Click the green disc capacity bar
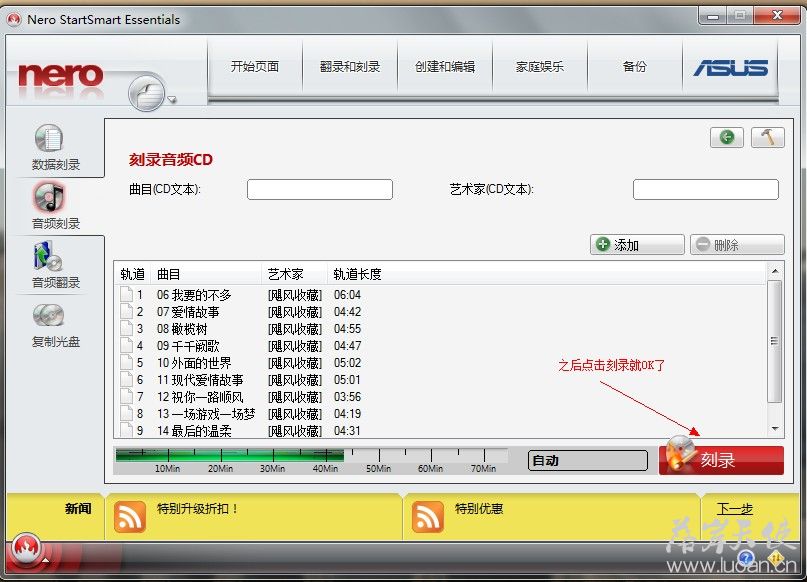Viewport: 807px width, 582px height. click(230, 455)
